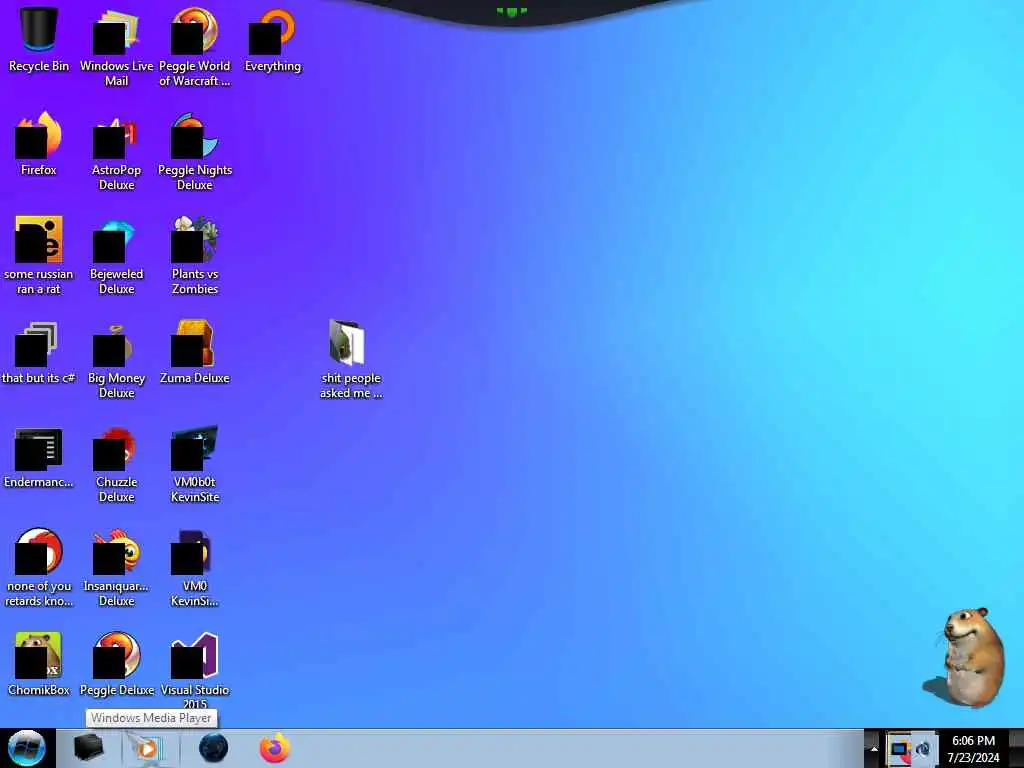Open Bejeweled Deluxe desktop shortcut
Viewport: 1024px width, 768px height.
116,255
